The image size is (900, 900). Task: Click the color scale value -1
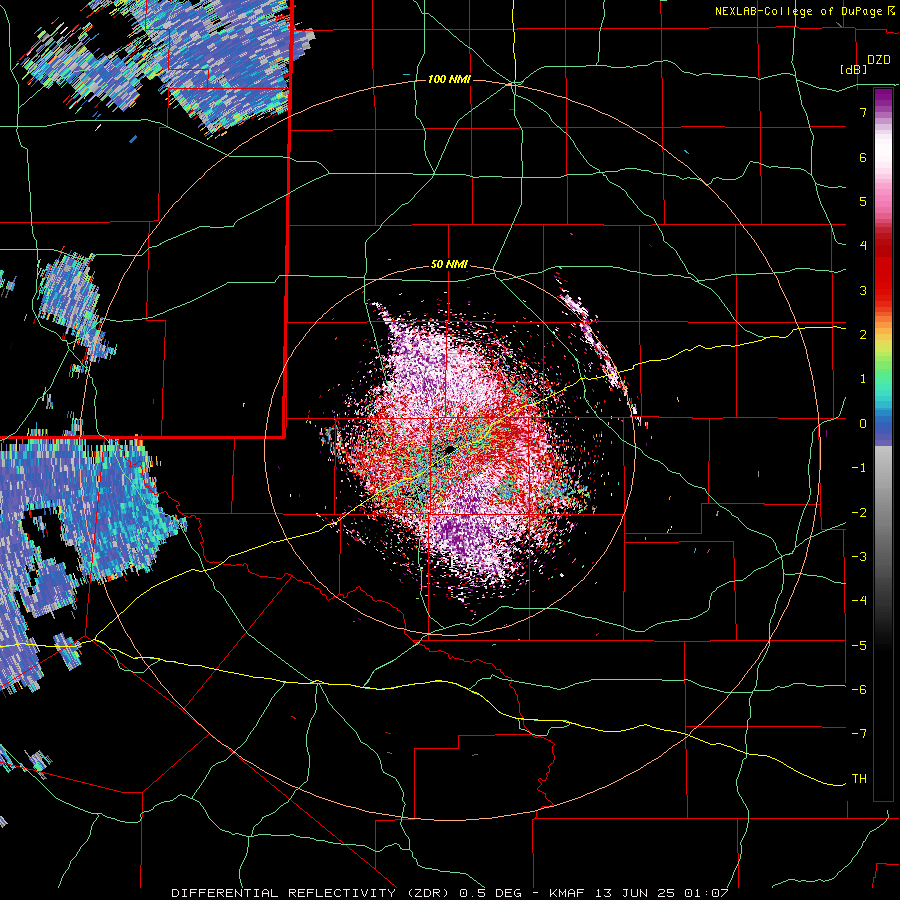859,468
